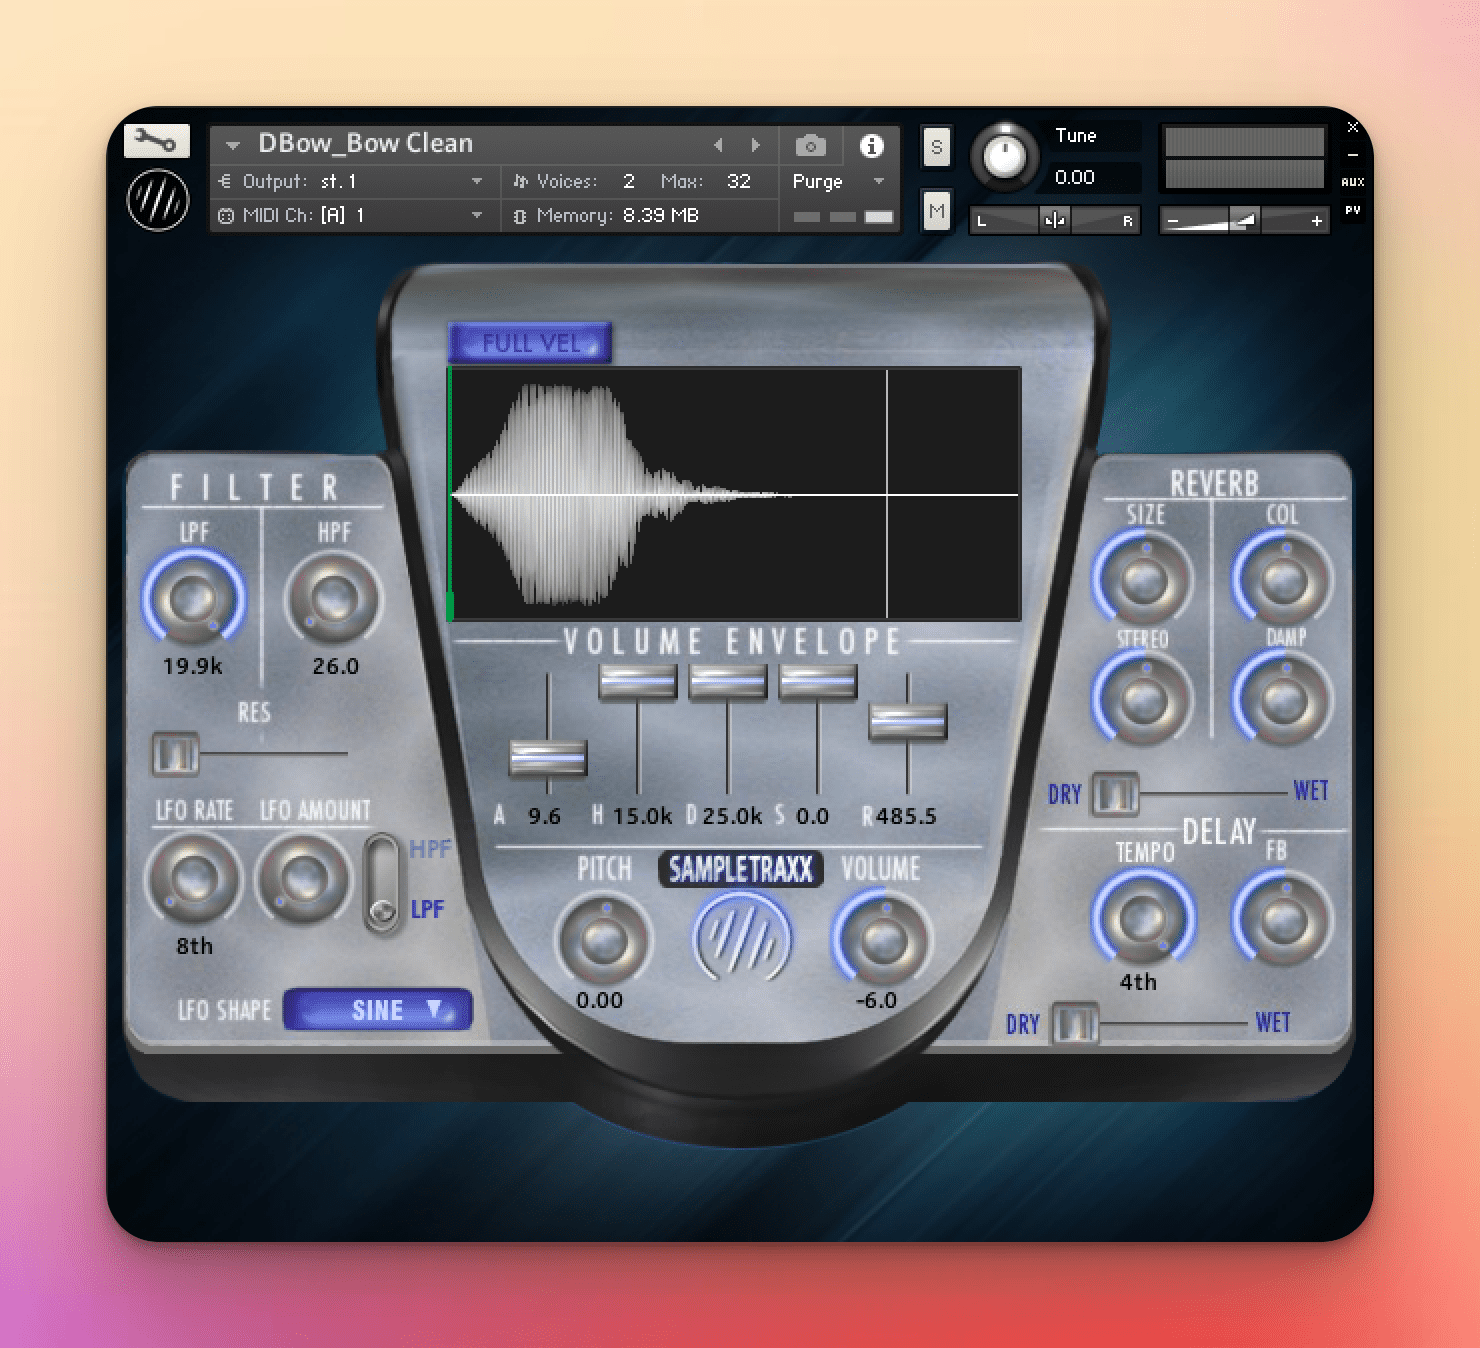Click the reverb STEREO knob
This screenshot has width=1480, height=1348.
(x=1143, y=699)
